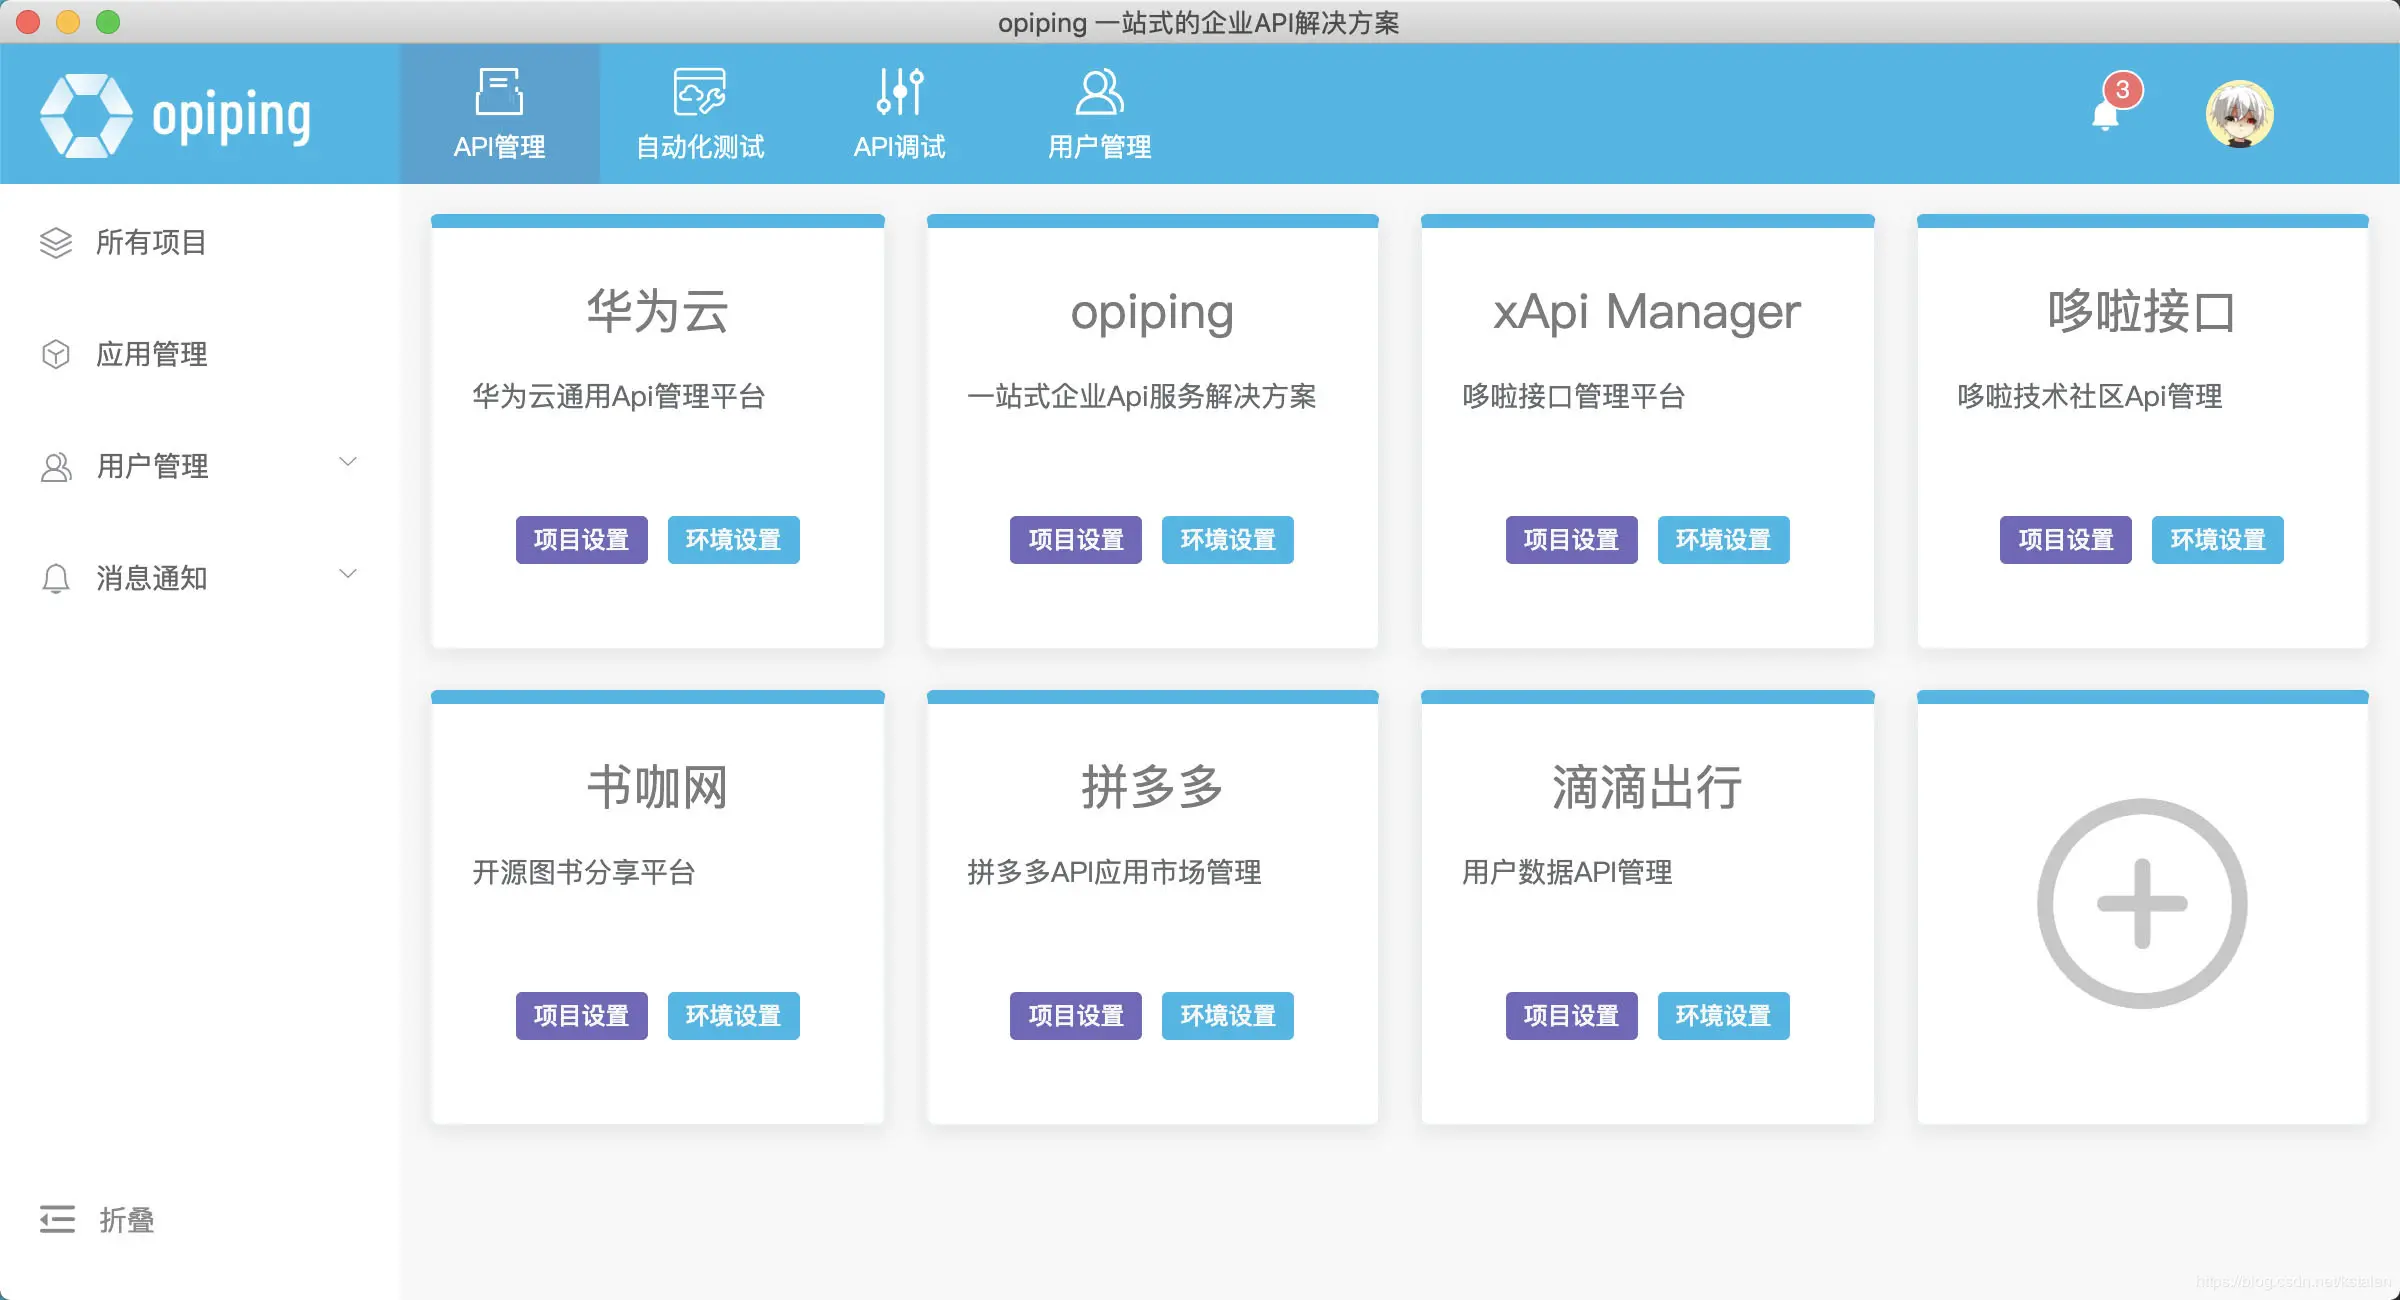Click the API调试 sliders icon
Image resolution: width=2400 pixels, height=1300 pixels.
tap(898, 90)
